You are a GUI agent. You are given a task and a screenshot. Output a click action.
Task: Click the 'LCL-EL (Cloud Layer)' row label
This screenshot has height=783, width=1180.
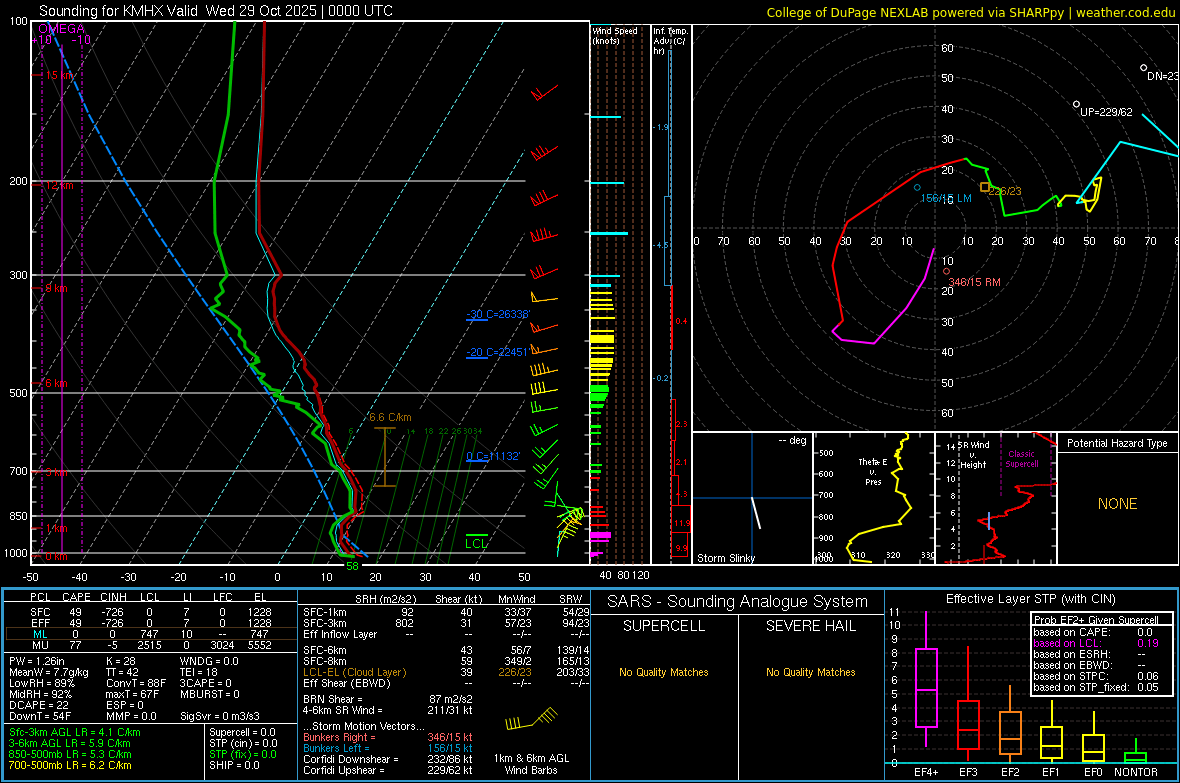(354, 672)
